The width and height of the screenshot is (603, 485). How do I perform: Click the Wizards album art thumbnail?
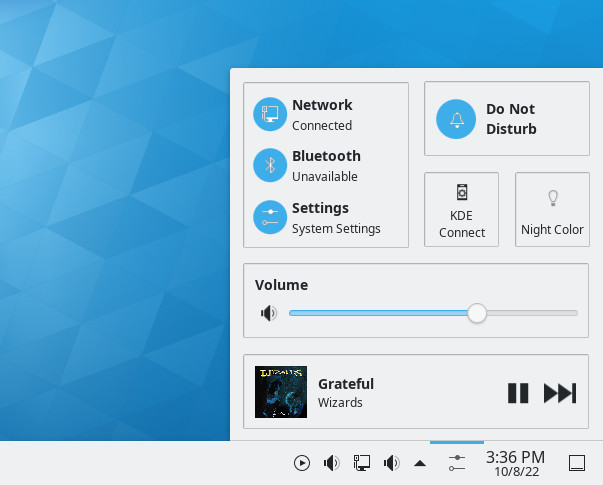281,392
